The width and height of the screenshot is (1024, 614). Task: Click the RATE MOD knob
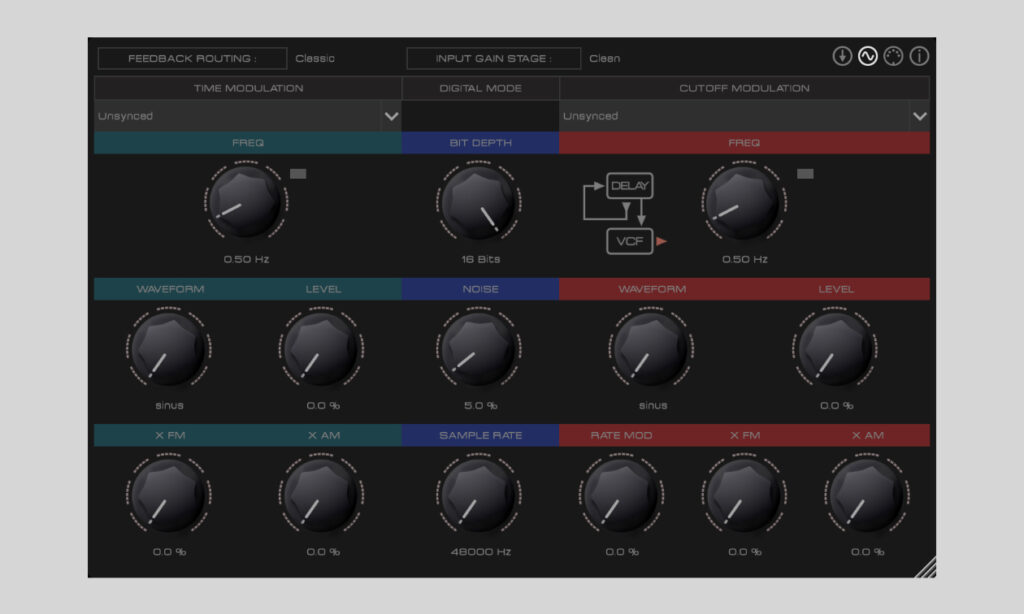(x=621, y=494)
